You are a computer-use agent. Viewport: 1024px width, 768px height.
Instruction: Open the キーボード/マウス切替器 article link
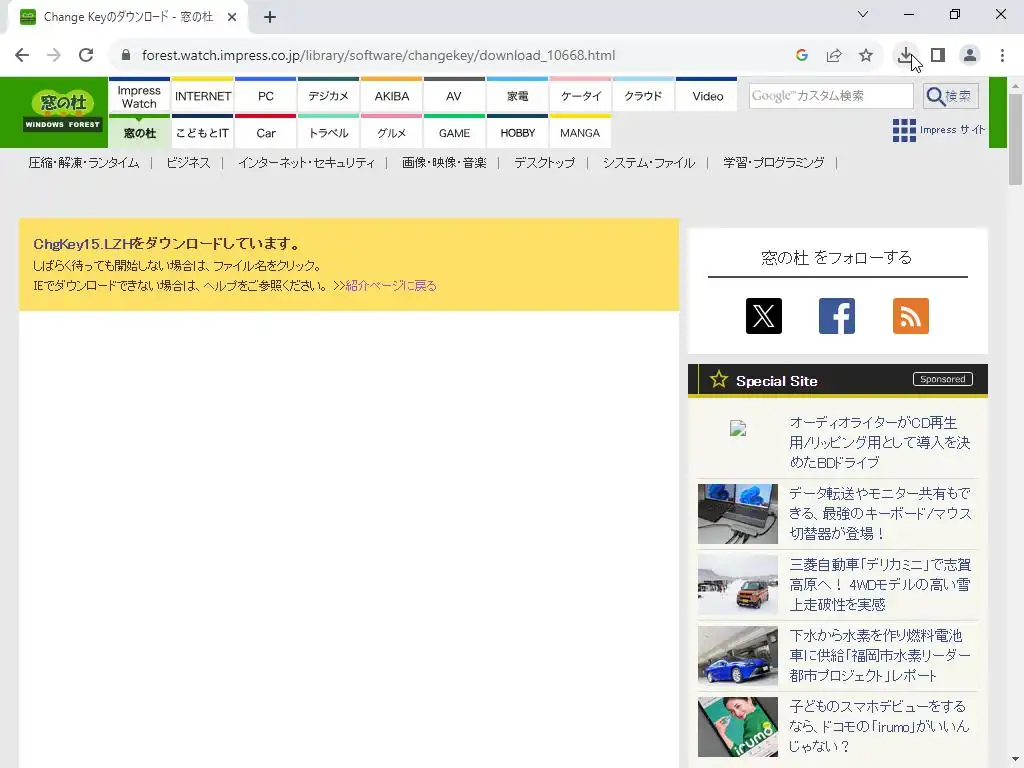(880, 513)
